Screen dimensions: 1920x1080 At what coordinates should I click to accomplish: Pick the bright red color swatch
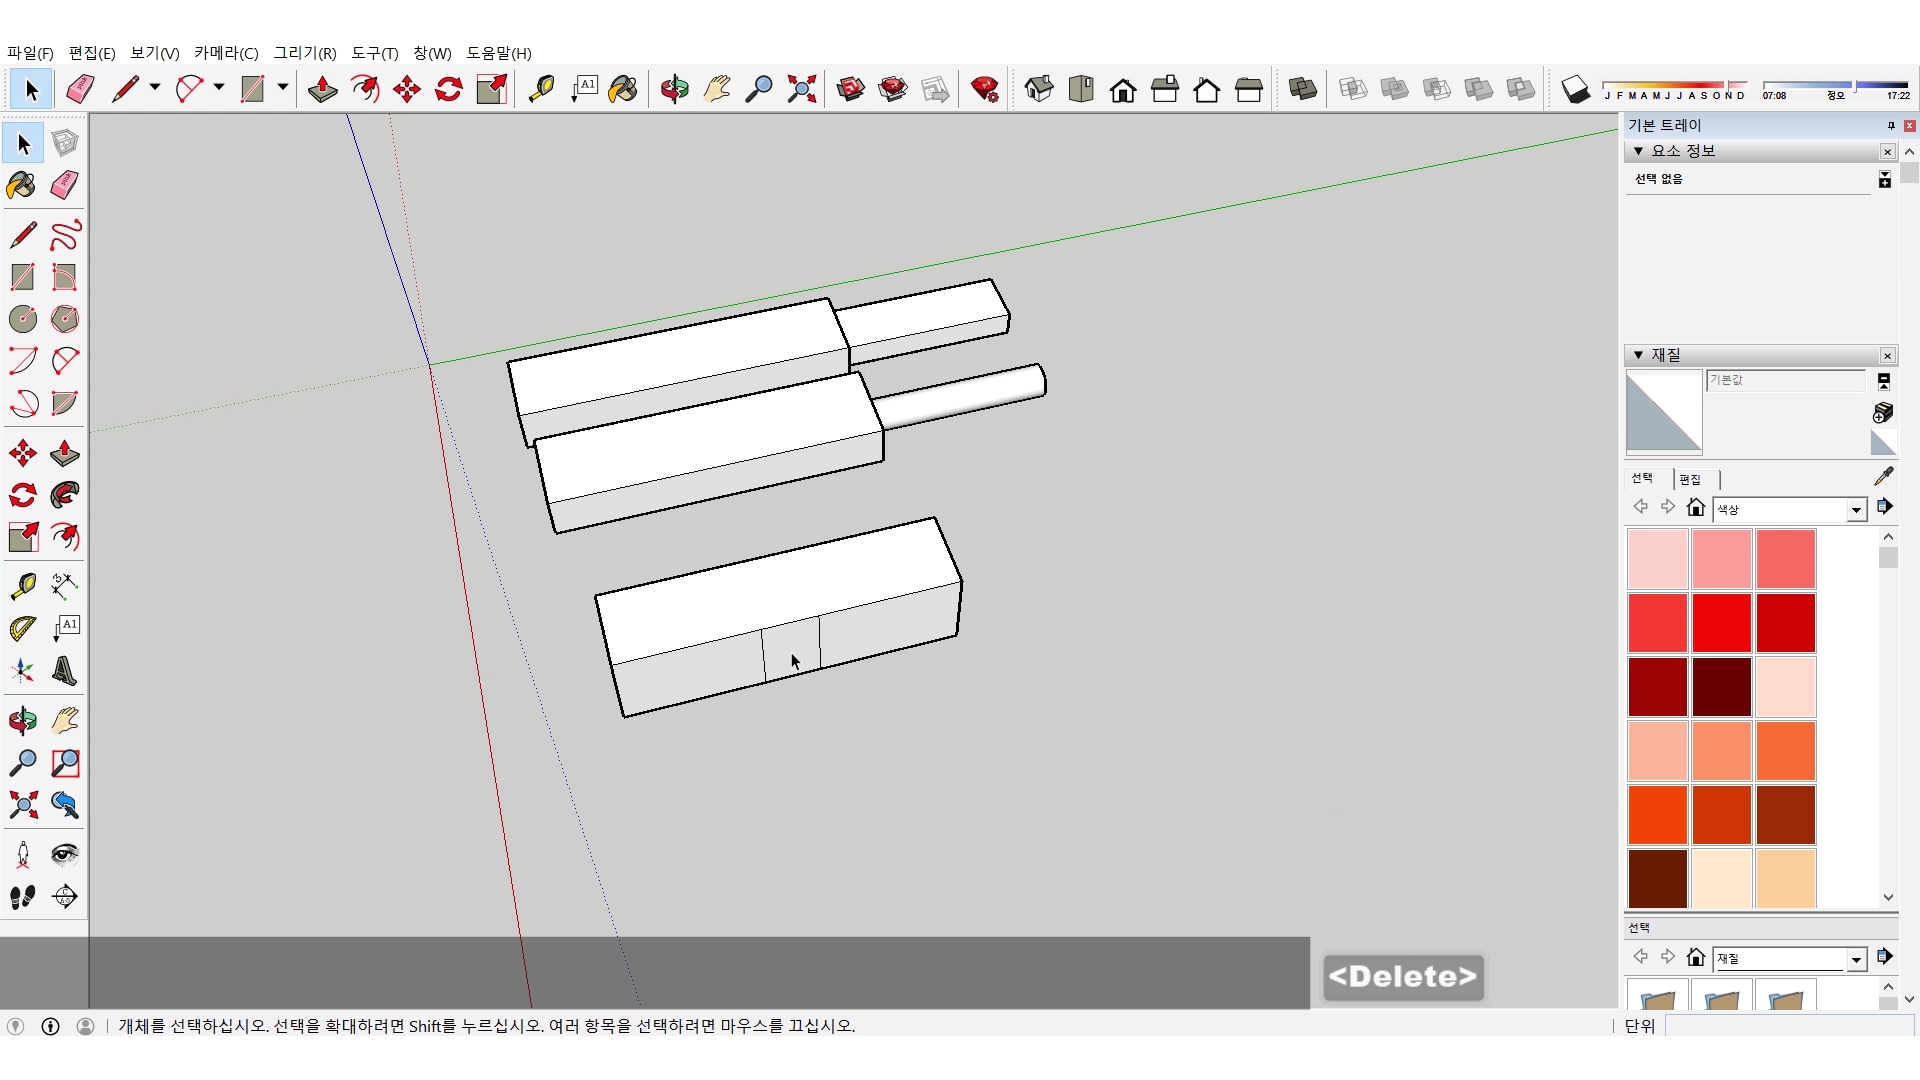point(1721,622)
